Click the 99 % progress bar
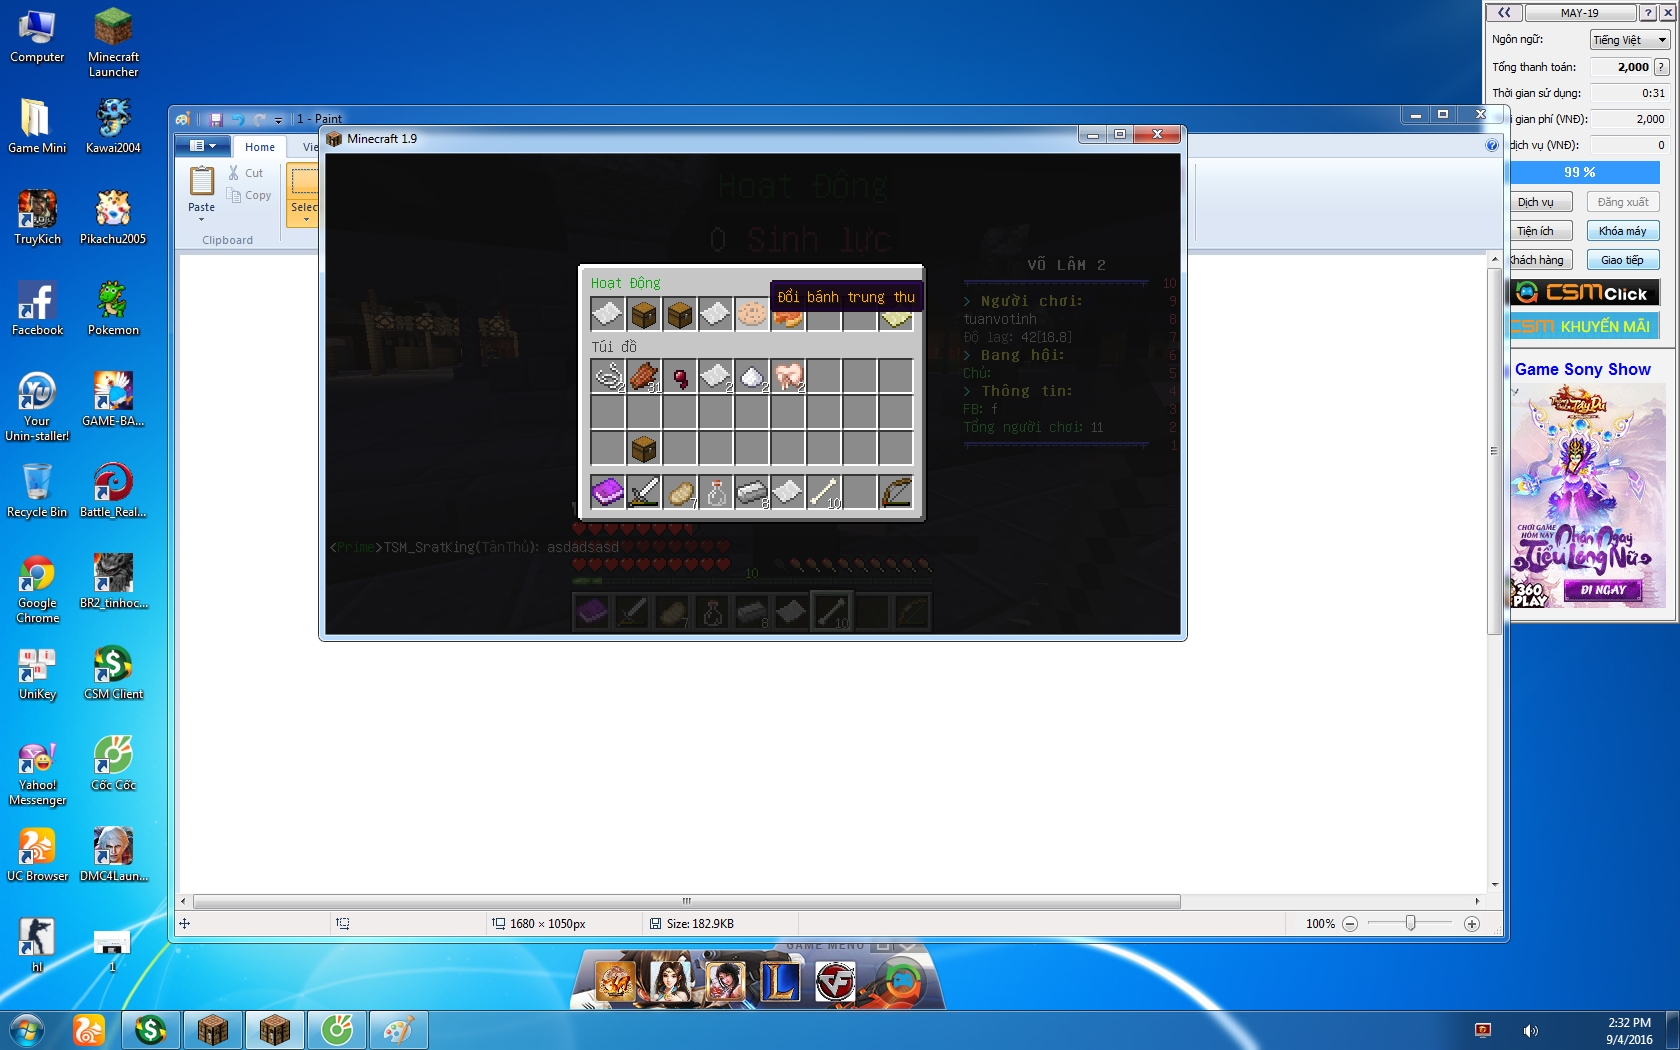 1584,172
